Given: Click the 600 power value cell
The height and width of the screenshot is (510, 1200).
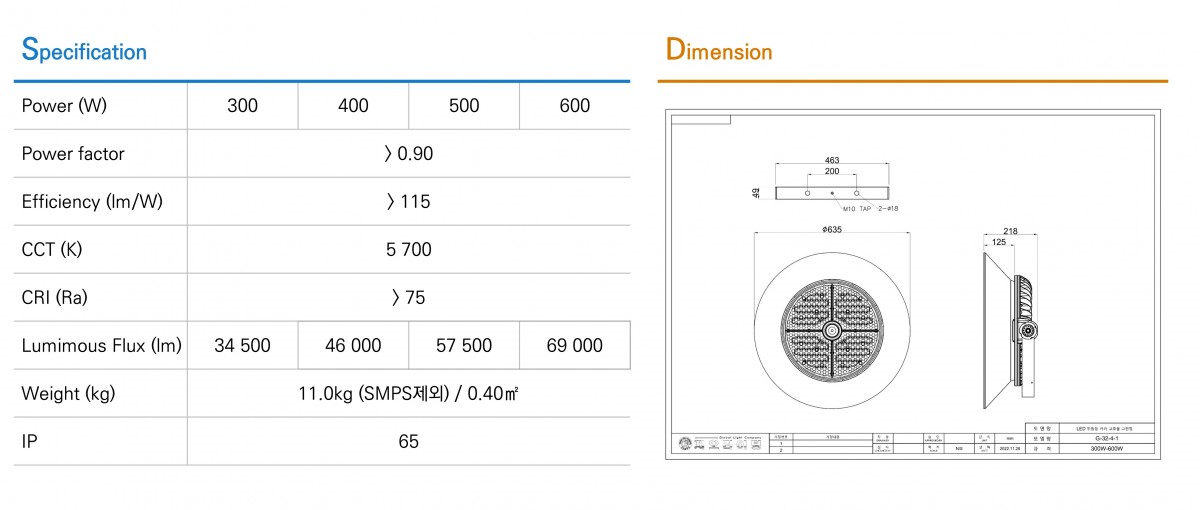Looking at the screenshot, I should [x=575, y=106].
